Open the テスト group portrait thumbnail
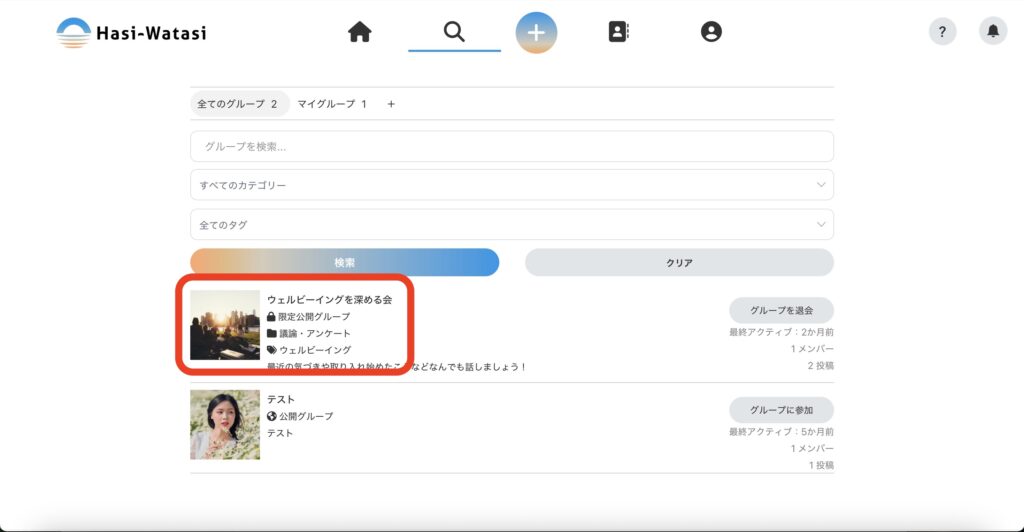This screenshot has height=532, width=1024. click(x=225, y=425)
